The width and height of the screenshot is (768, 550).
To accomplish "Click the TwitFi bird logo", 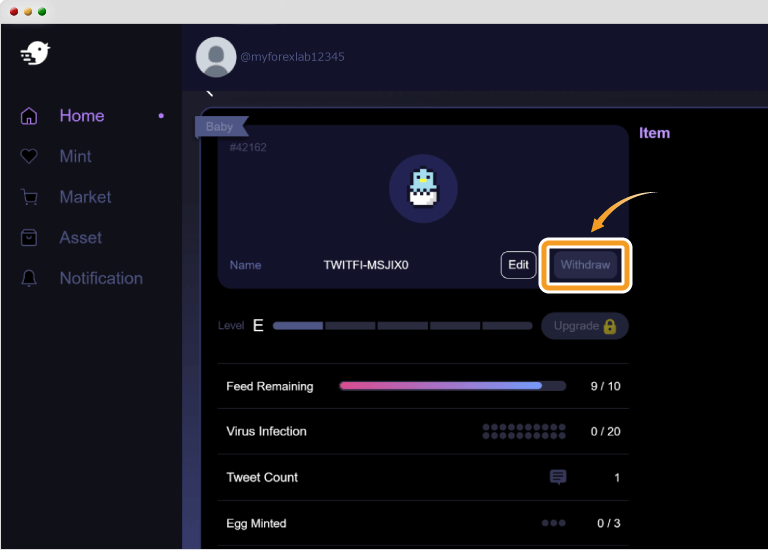I will tap(35, 54).
